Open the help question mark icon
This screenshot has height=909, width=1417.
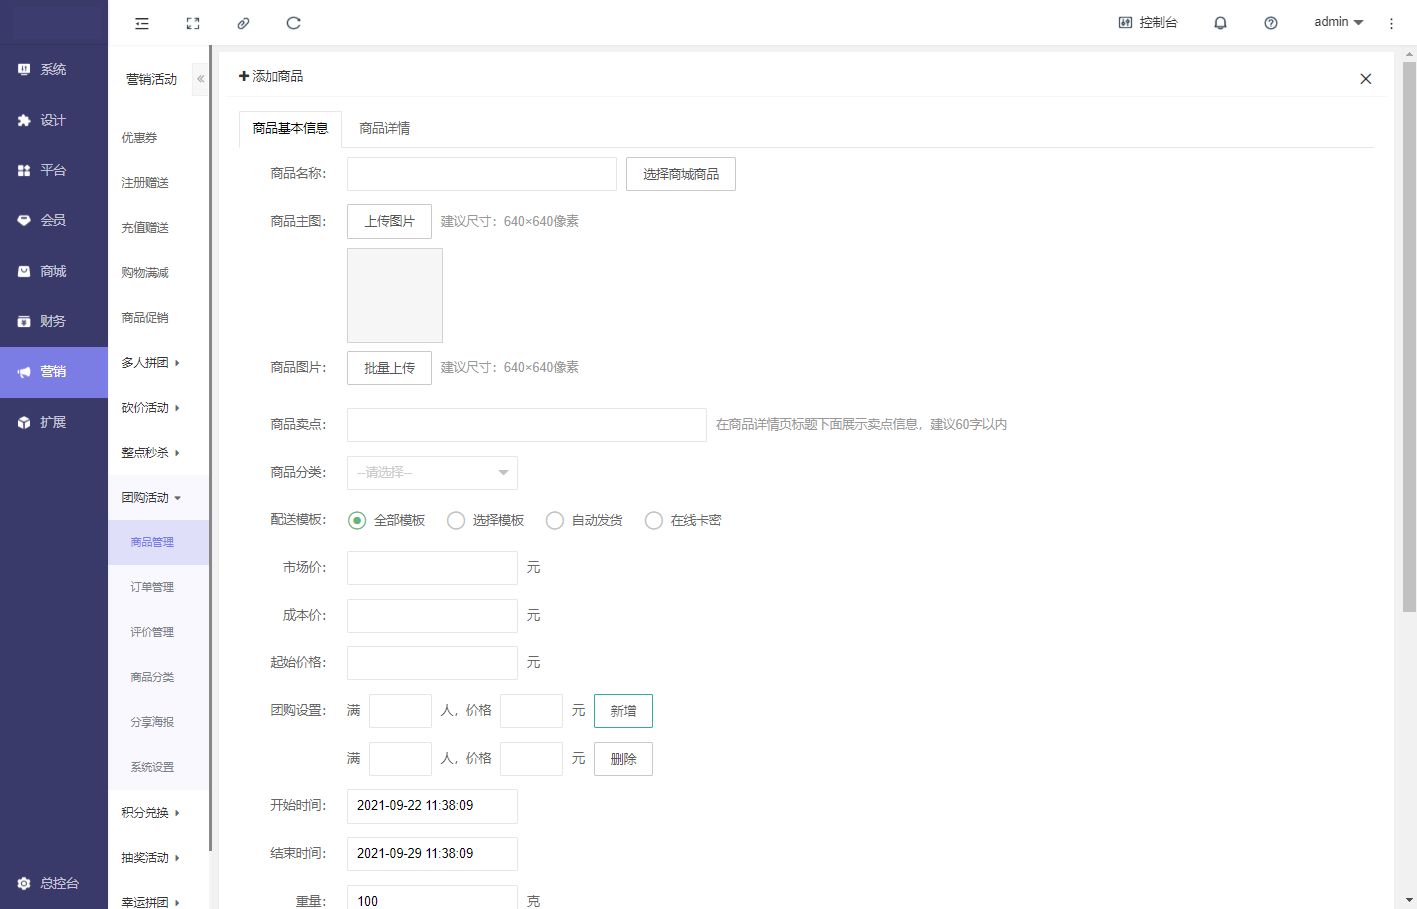1270,23
